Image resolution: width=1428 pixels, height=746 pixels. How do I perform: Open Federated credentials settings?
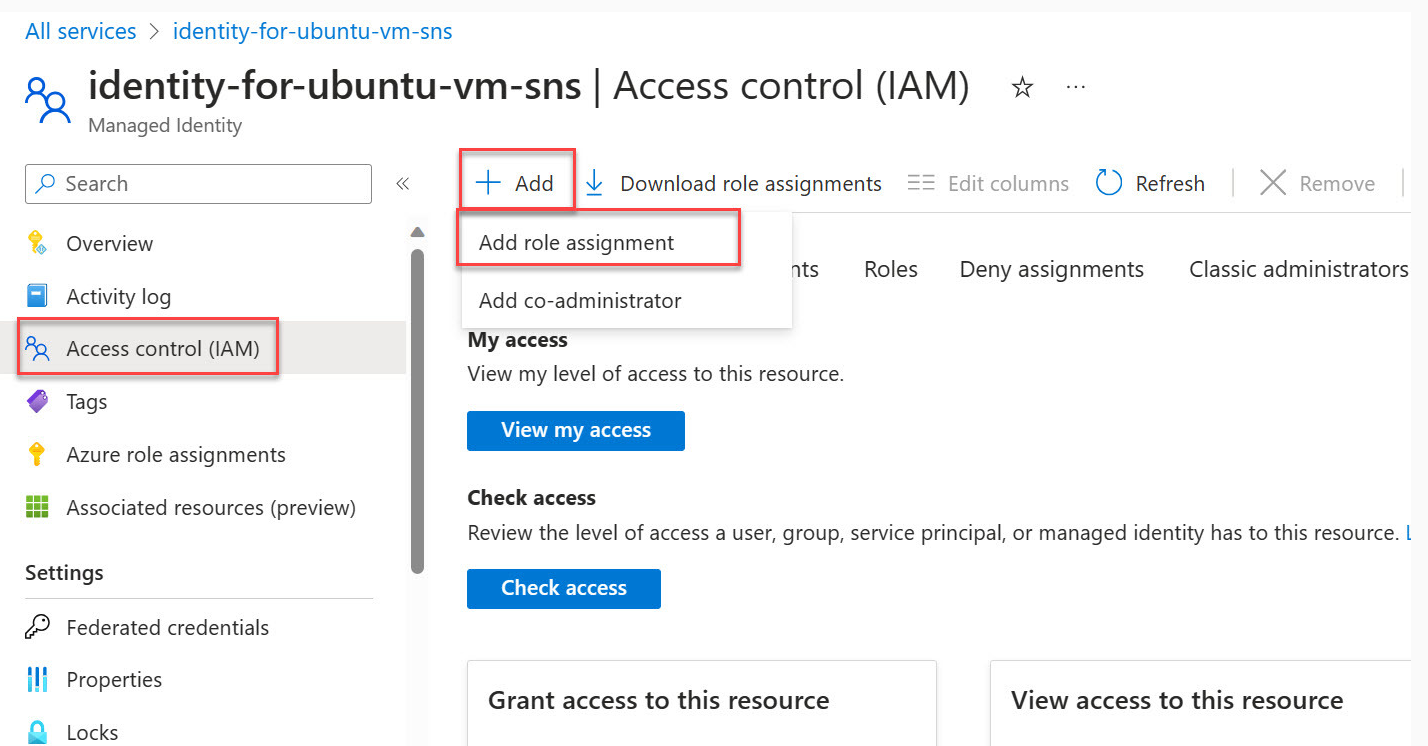[x=167, y=627]
